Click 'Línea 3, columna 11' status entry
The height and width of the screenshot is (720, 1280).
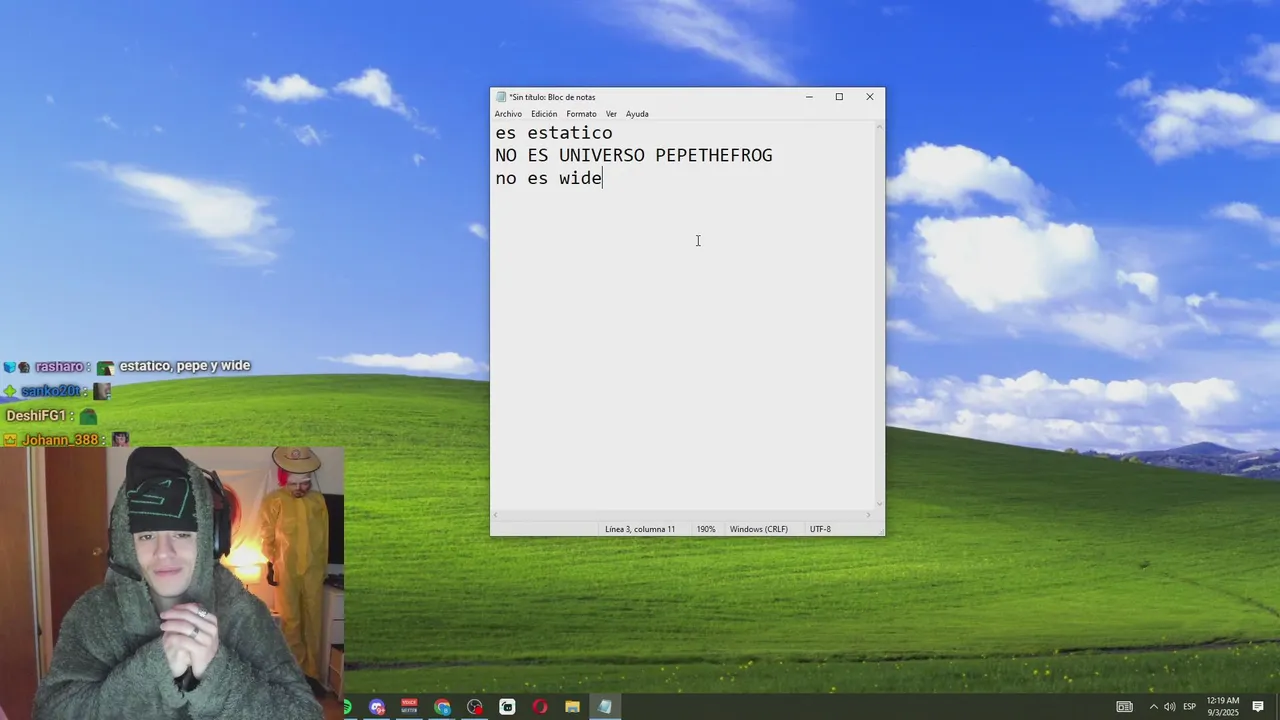(x=640, y=529)
